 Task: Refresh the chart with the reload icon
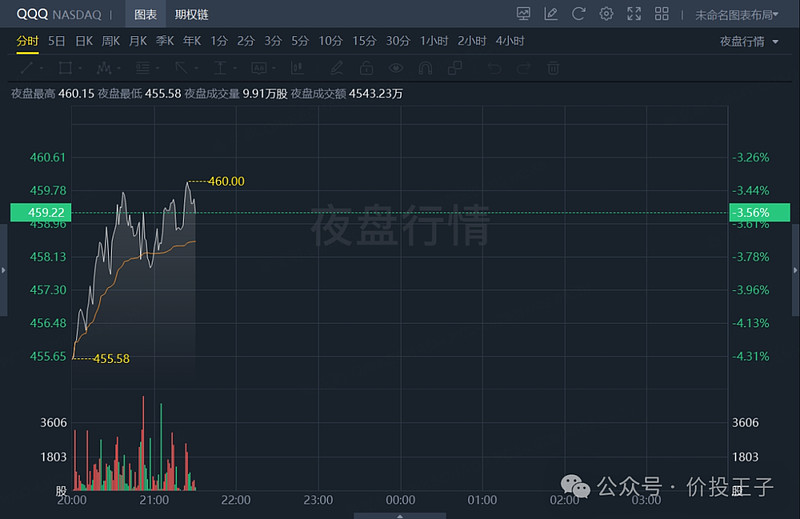[x=578, y=14]
